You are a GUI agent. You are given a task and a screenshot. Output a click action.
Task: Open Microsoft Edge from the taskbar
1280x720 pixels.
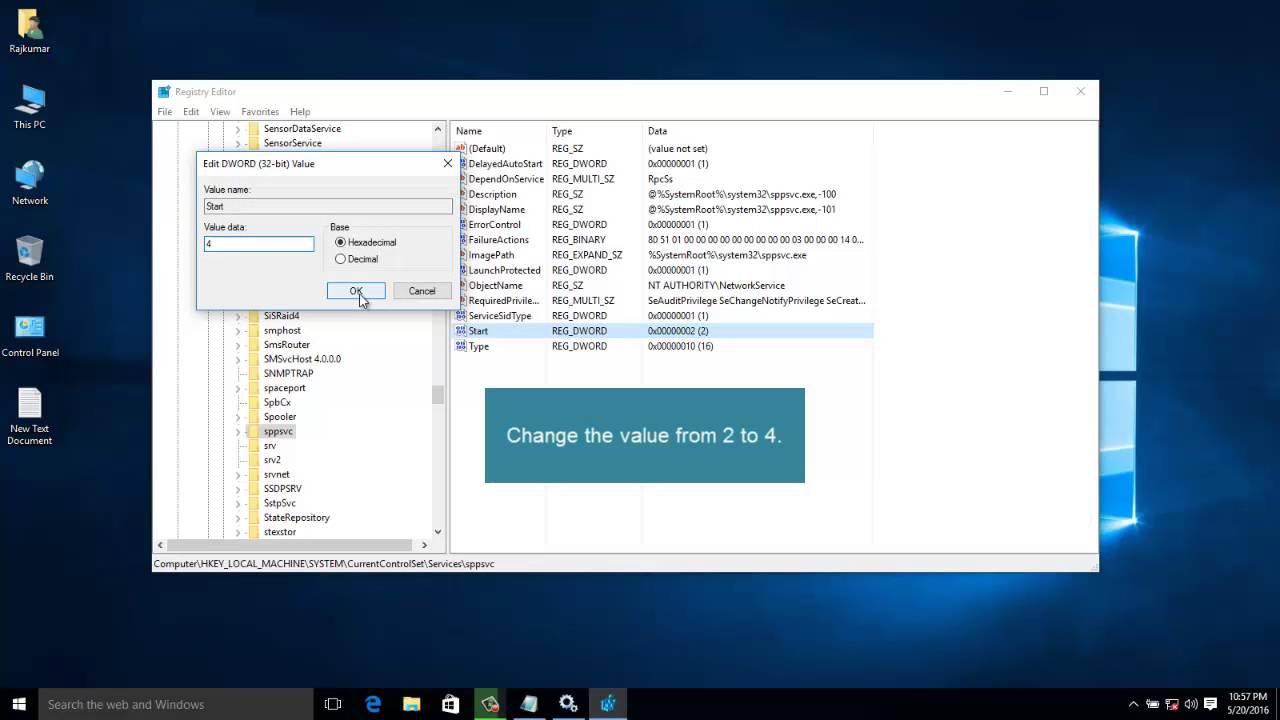tap(373, 704)
